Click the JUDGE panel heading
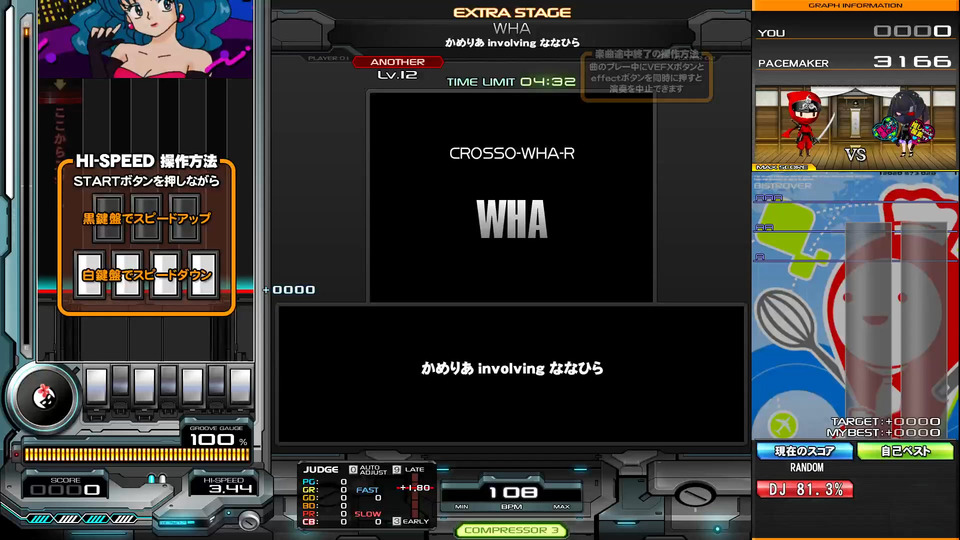 321,469
